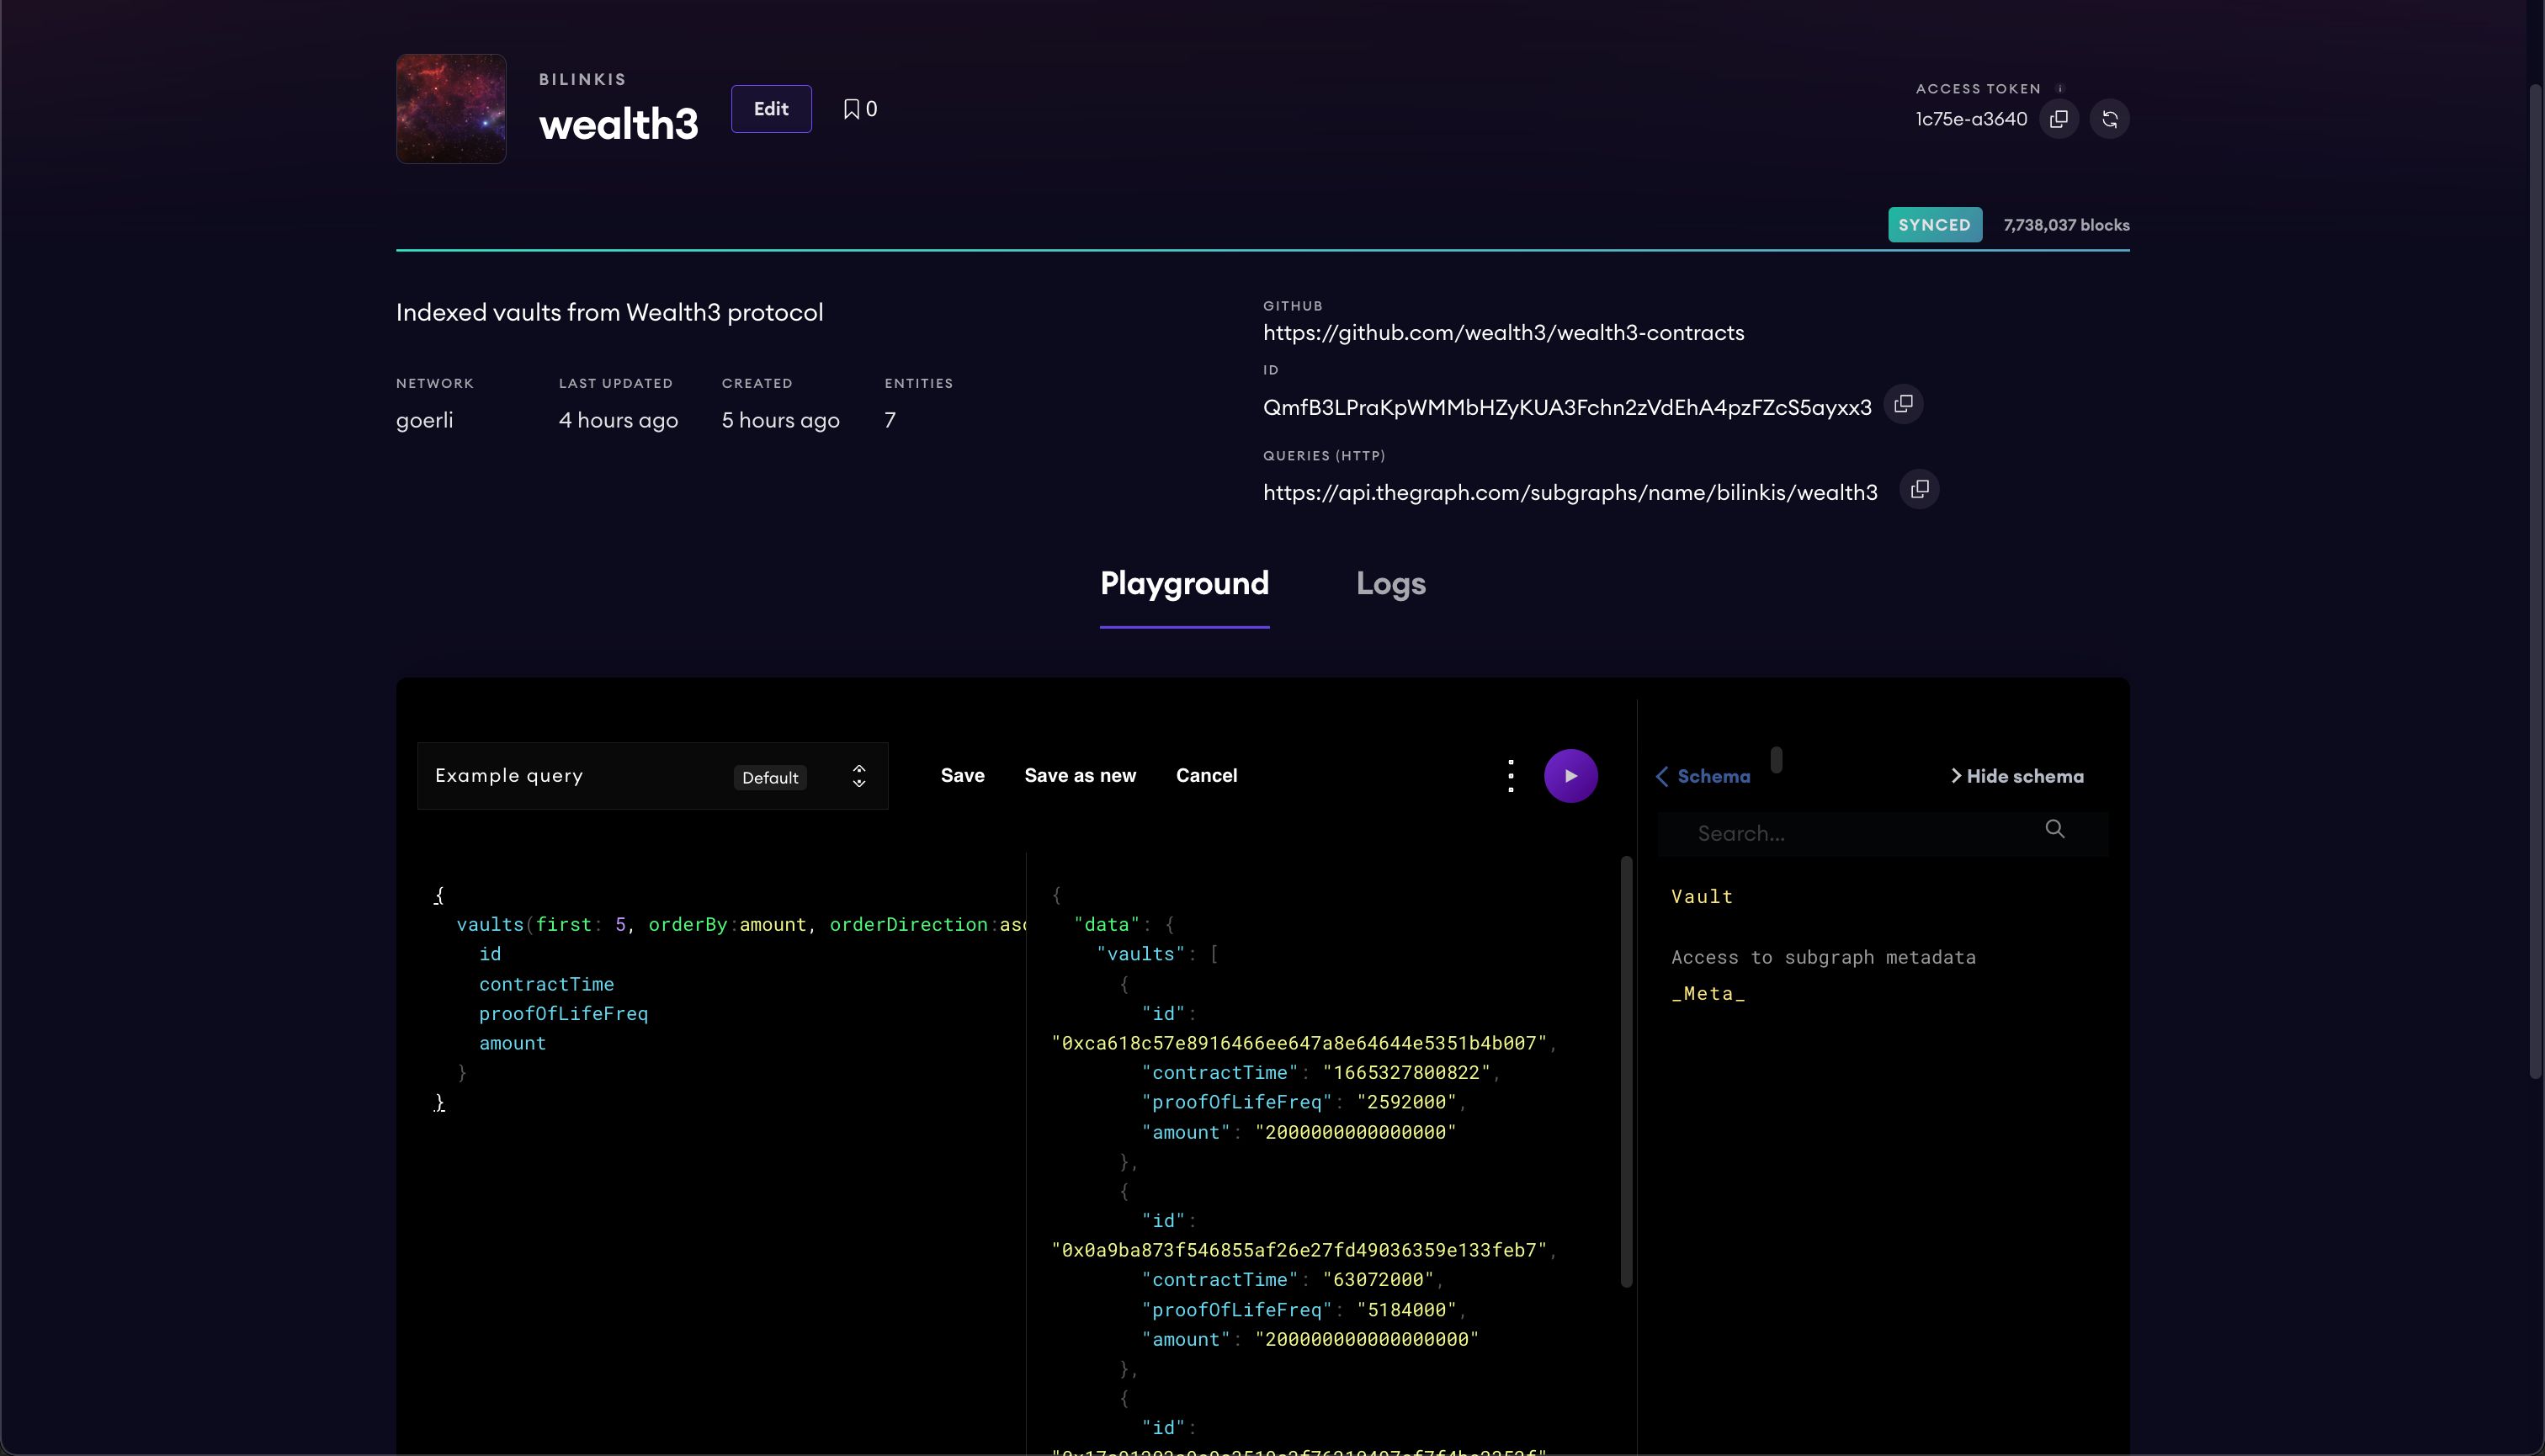Image resolution: width=2545 pixels, height=1456 pixels.
Task: Click the sync progress bar
Action: pyautogui.click(x=1262, y=250)
